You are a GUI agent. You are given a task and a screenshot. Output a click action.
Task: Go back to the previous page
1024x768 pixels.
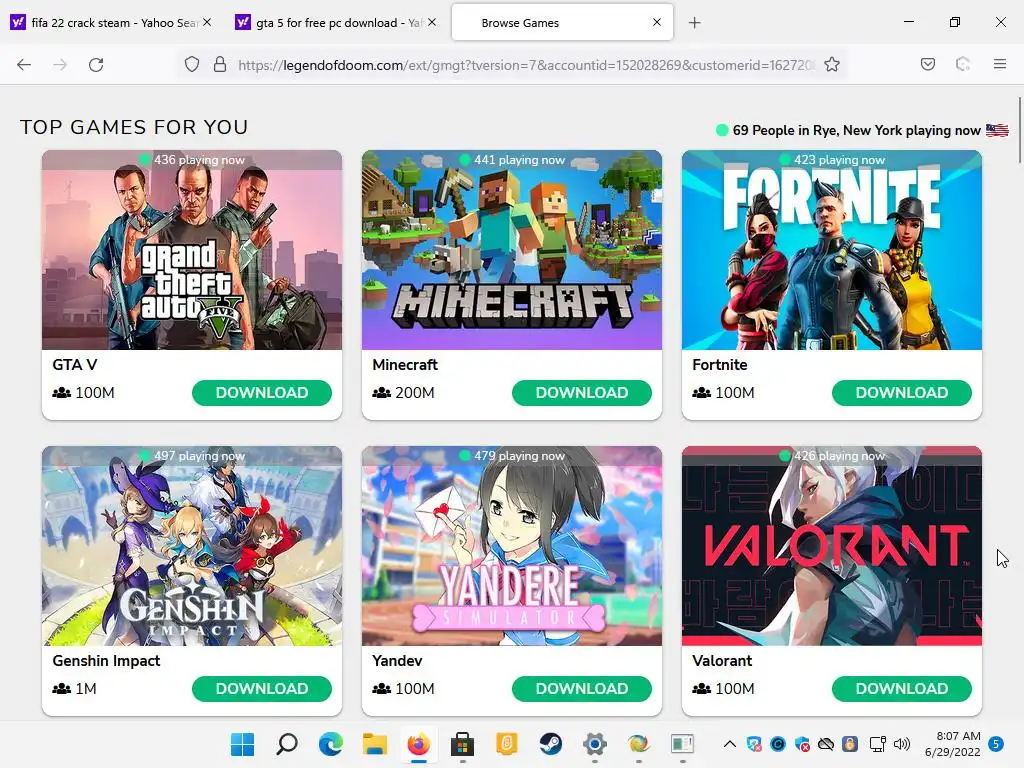[24, 64]
